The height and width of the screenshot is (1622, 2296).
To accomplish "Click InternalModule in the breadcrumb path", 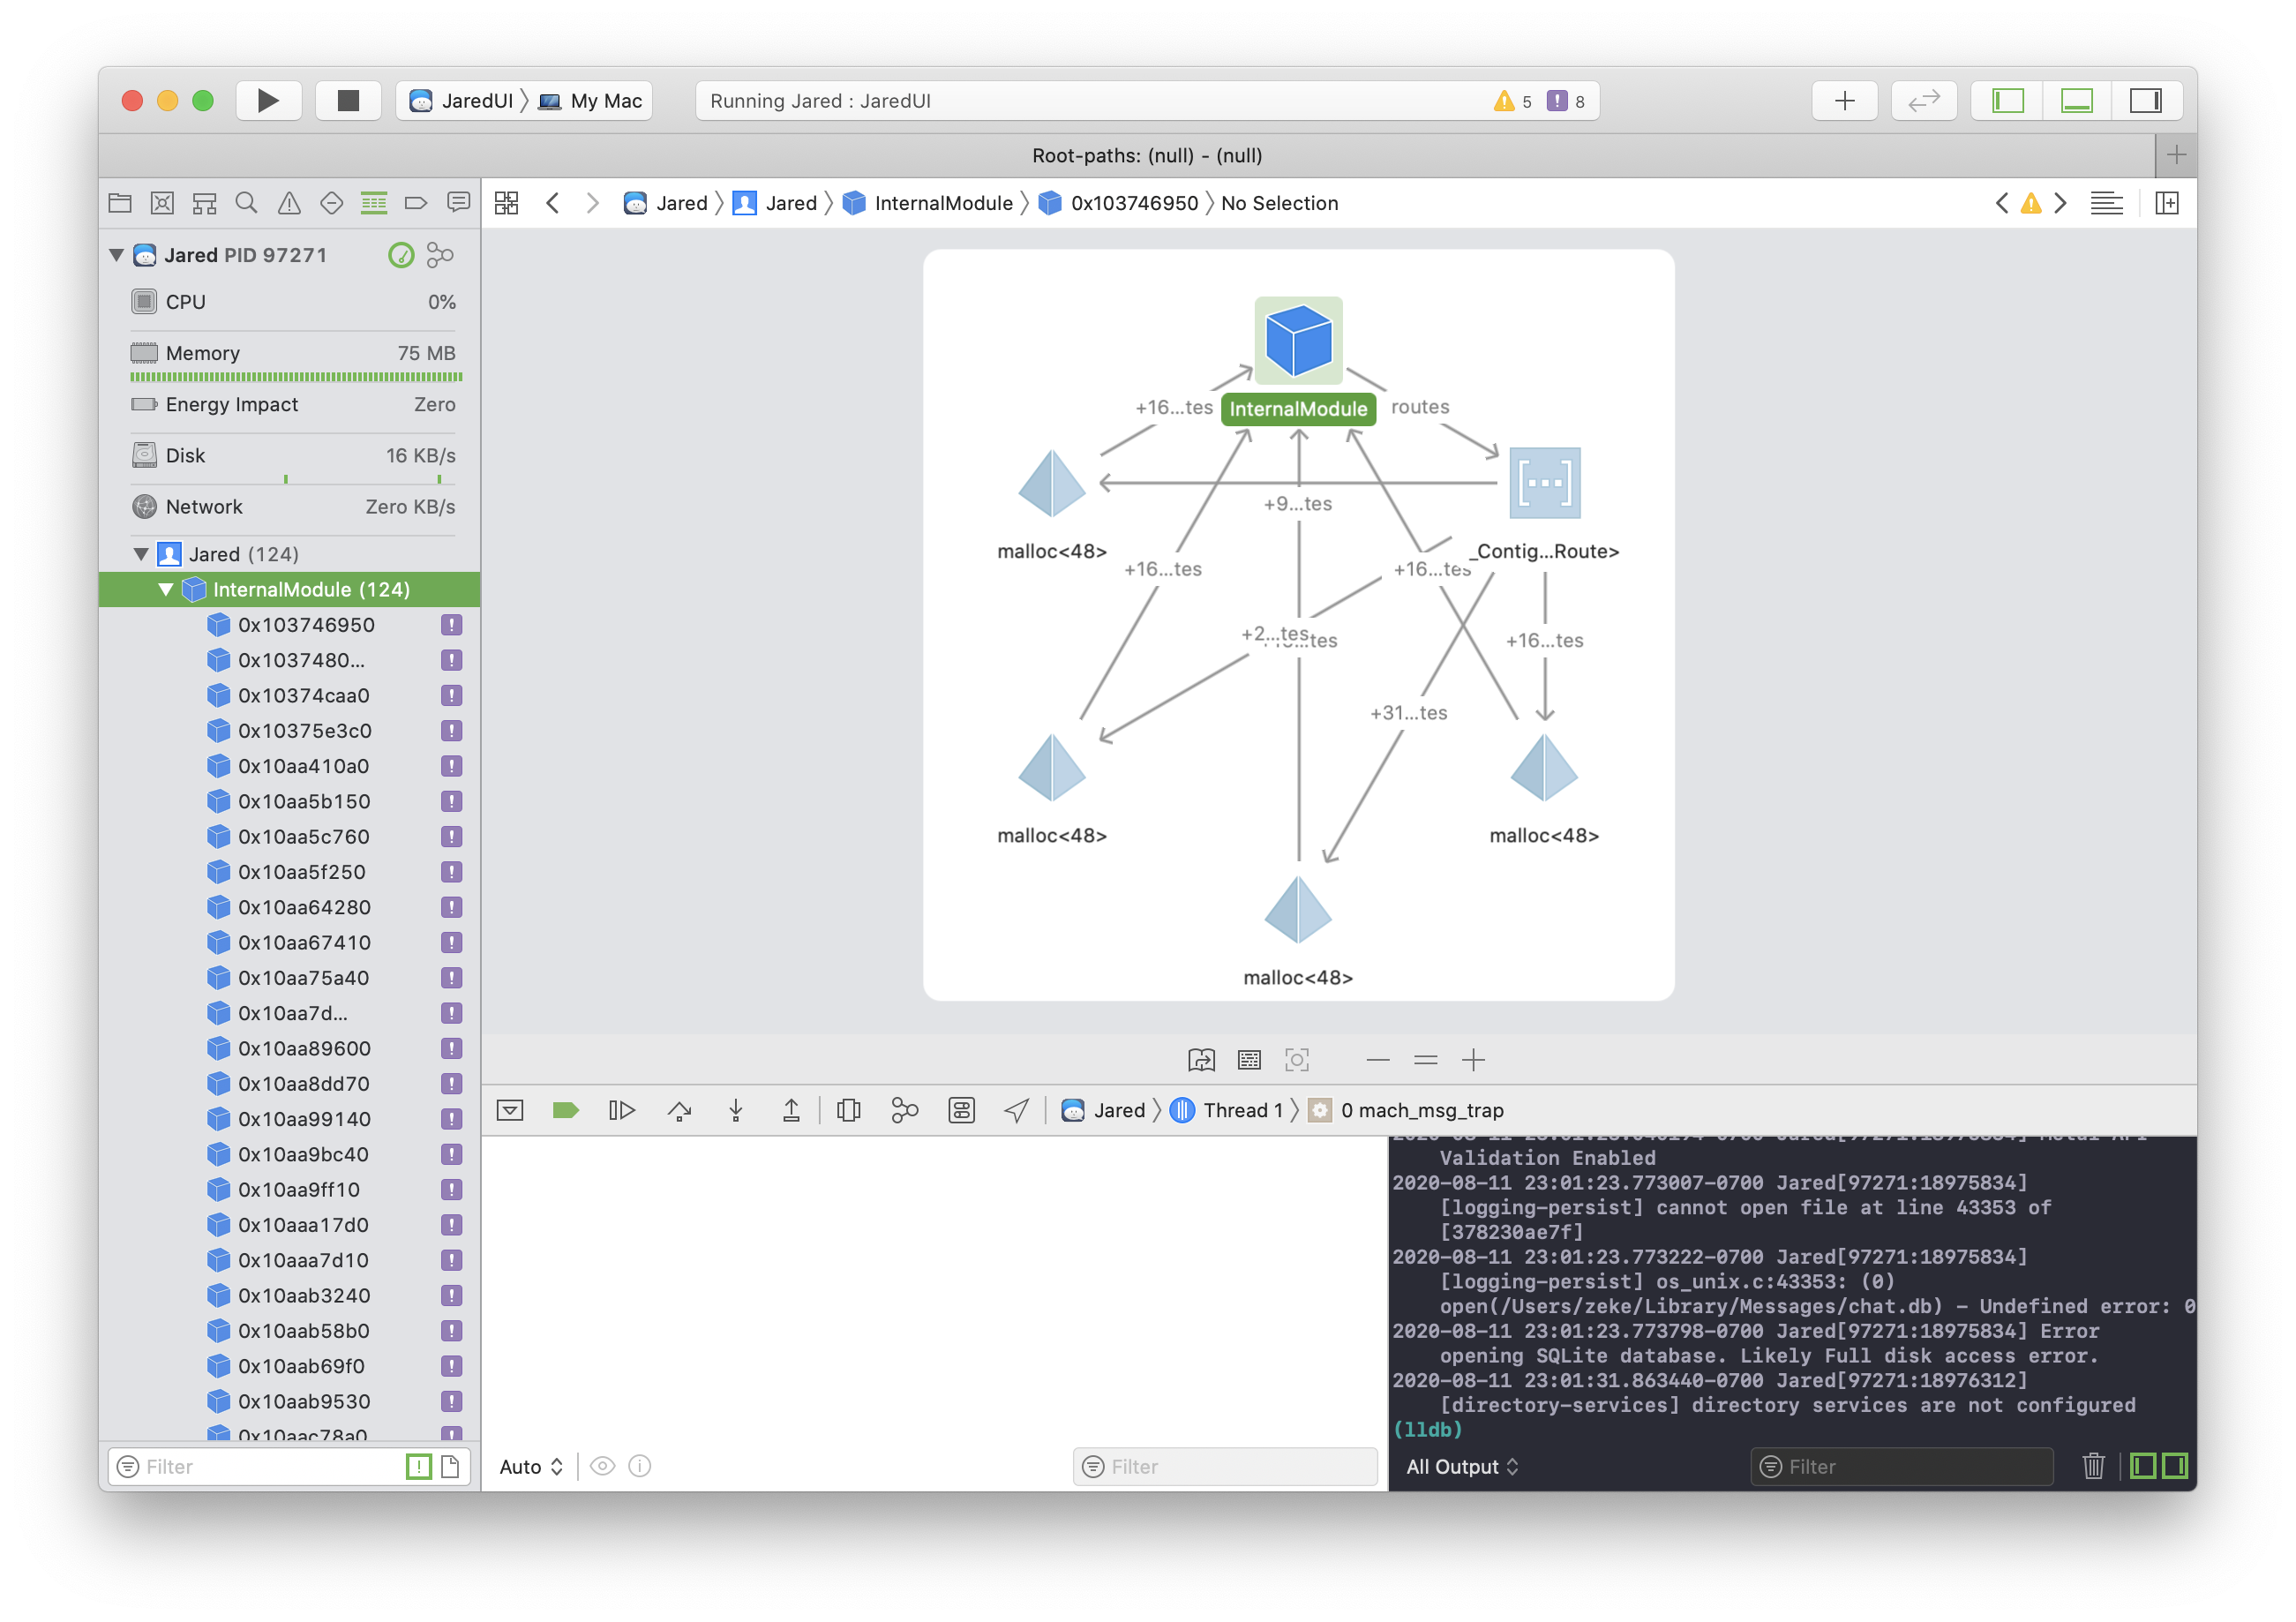I will 942,203.
